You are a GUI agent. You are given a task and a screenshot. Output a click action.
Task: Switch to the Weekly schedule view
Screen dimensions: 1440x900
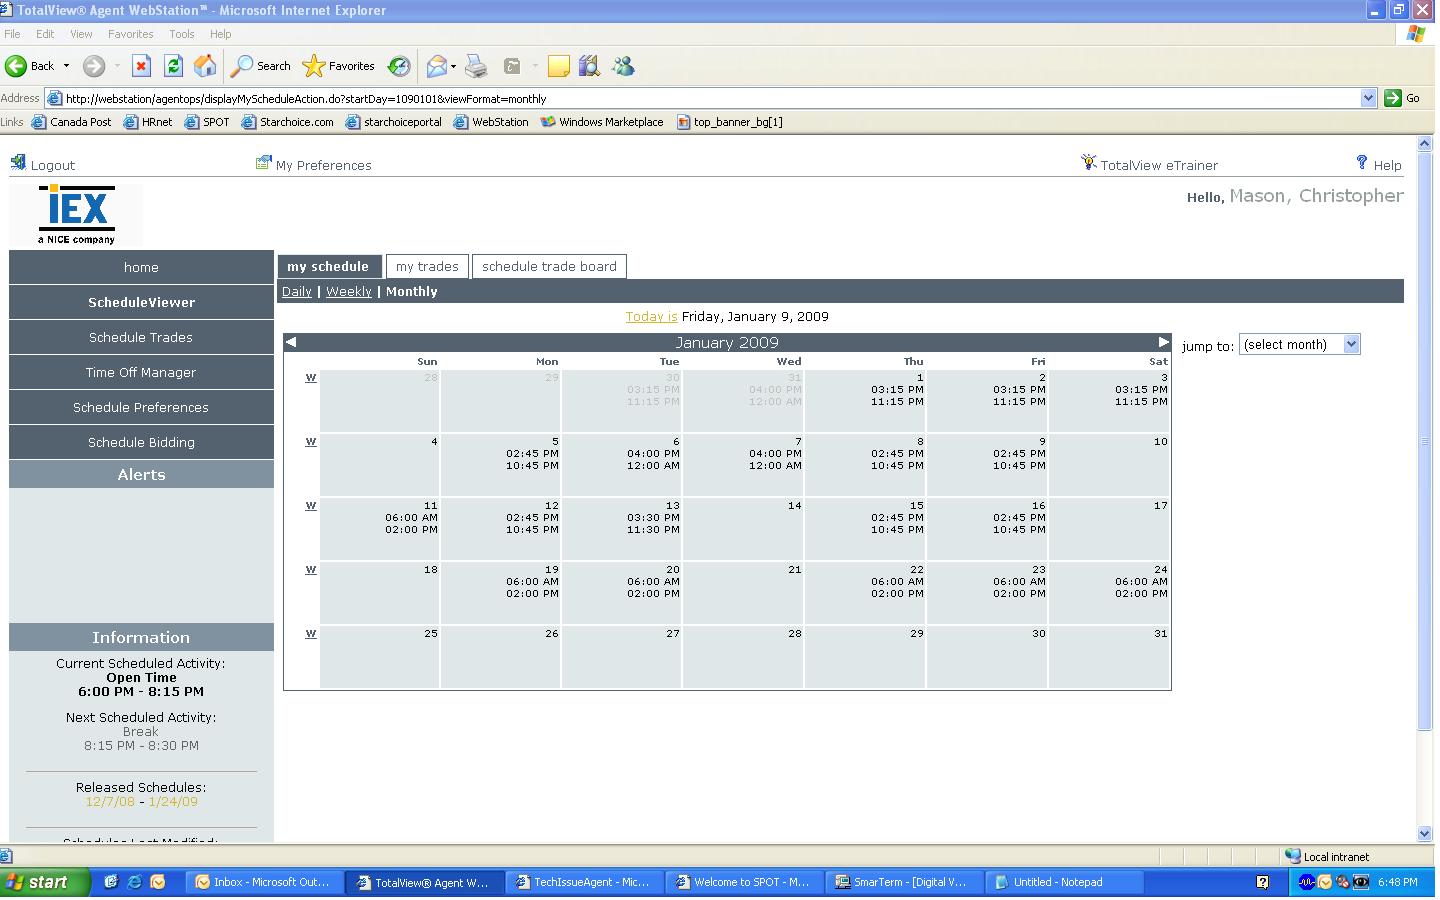(348, 292)
